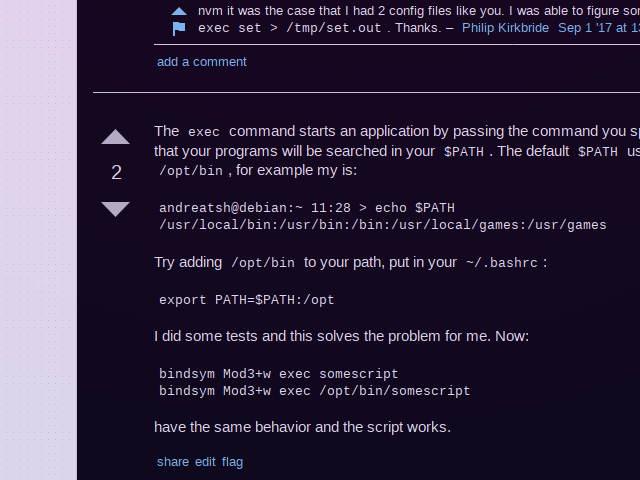Downvote the answer about exec command

click(116, 209)
